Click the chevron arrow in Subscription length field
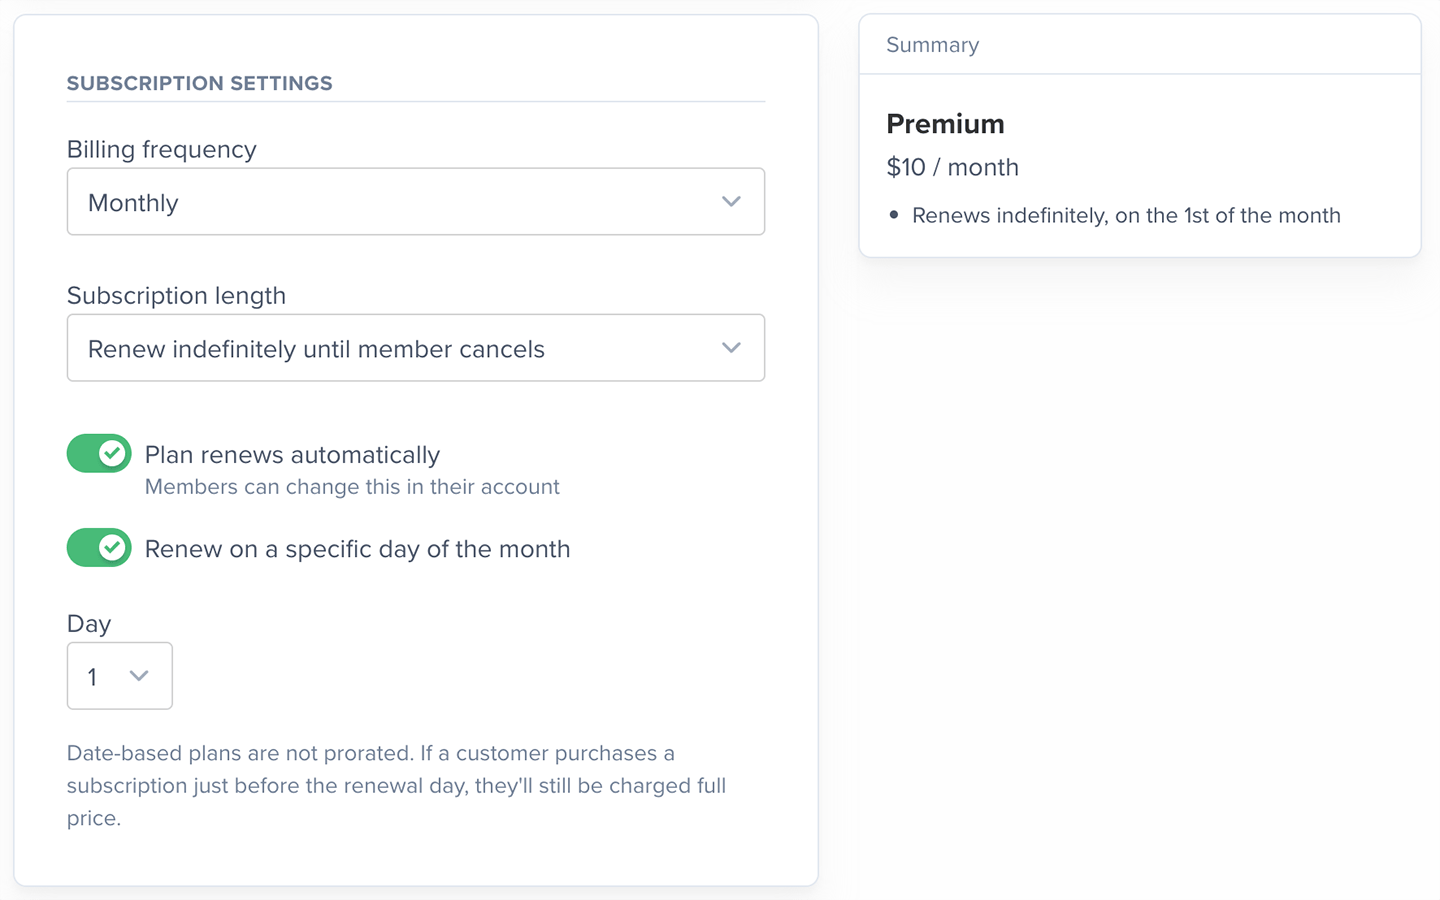Image resolution: width=1440 pixels, height=900 pixels. [x=731, y=348]
